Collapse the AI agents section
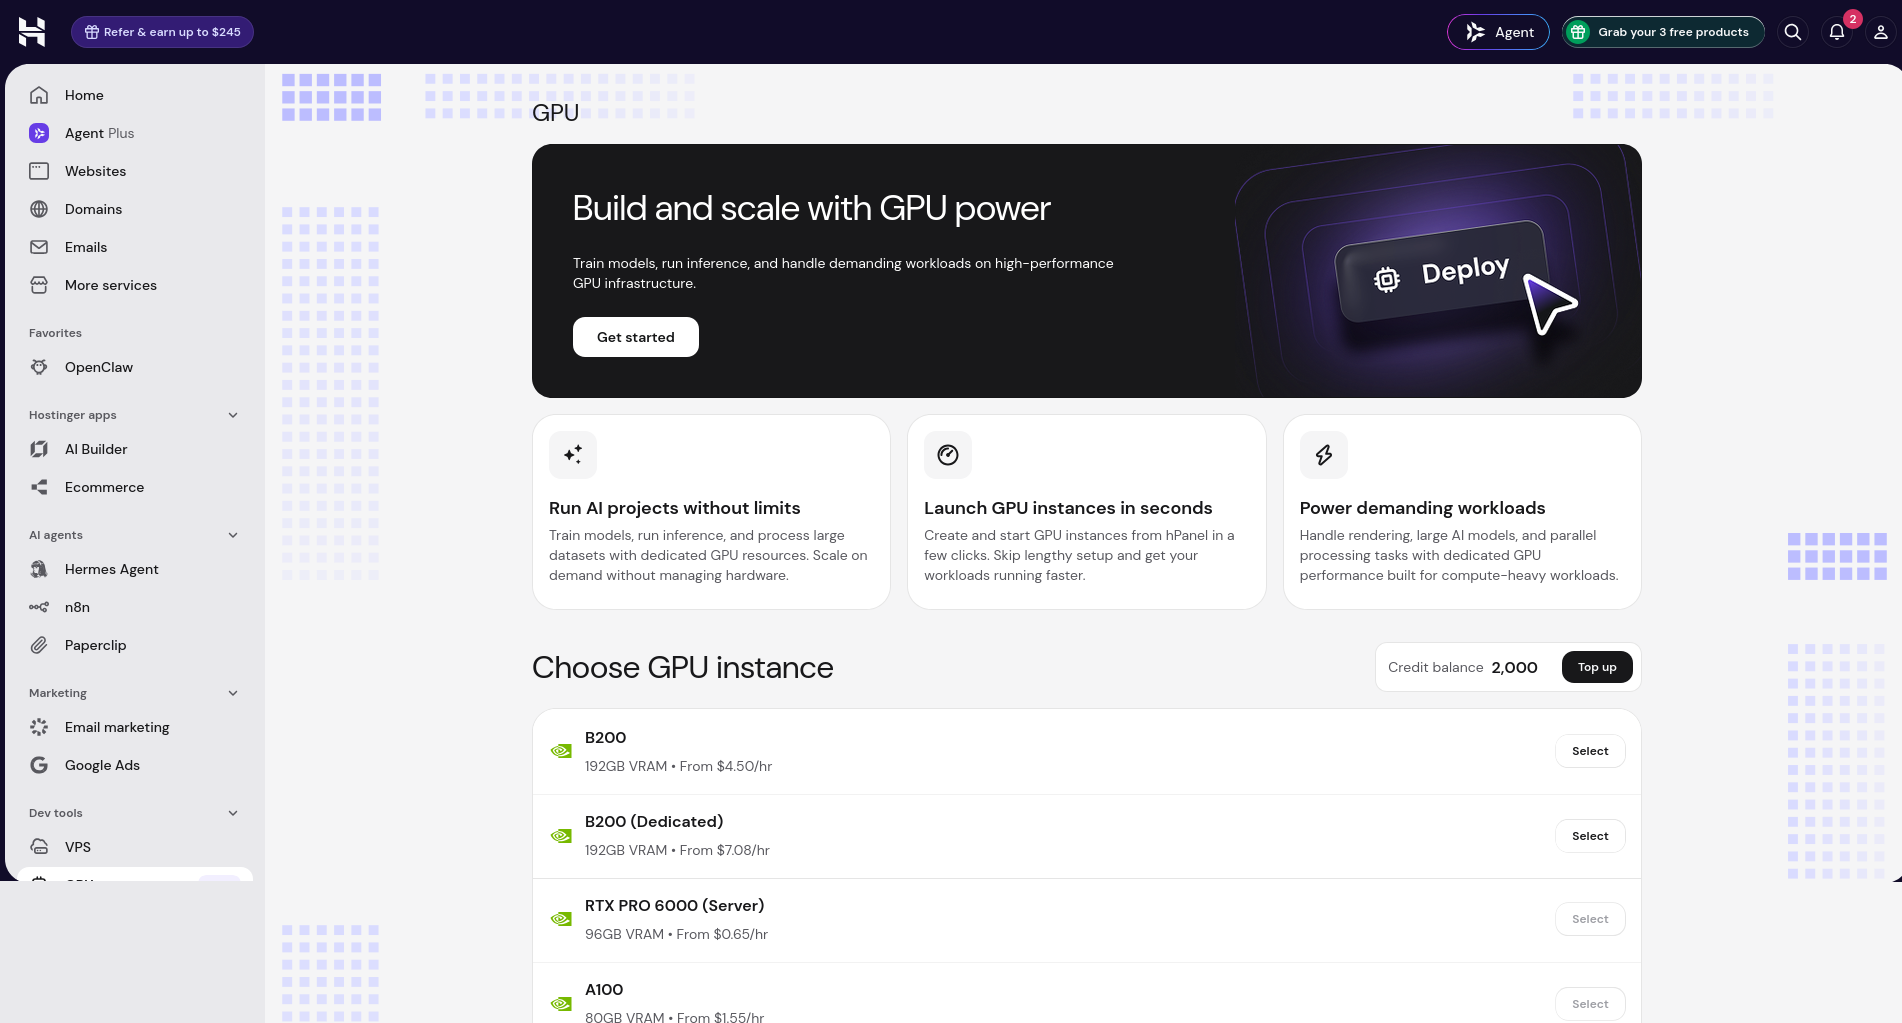The height and width of the screenshot is (1023, 1902). tap(233, 535)
